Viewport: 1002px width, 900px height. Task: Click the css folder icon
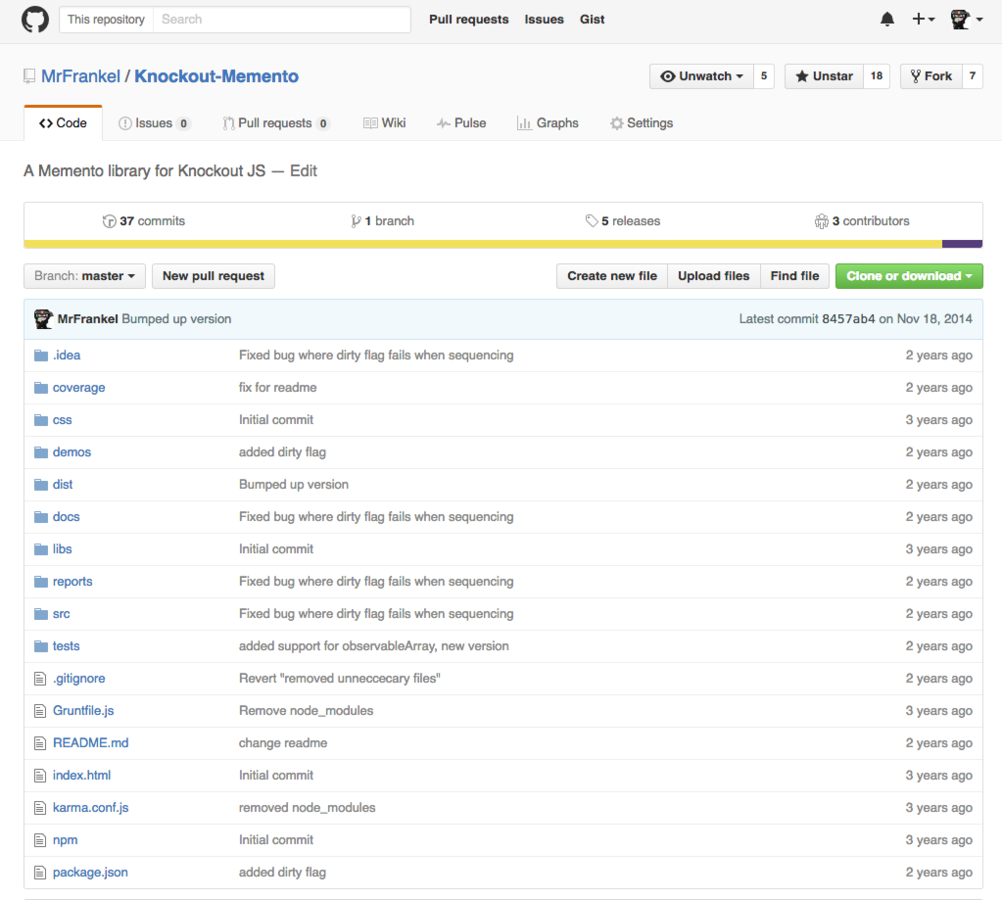(x=41, y=420)
